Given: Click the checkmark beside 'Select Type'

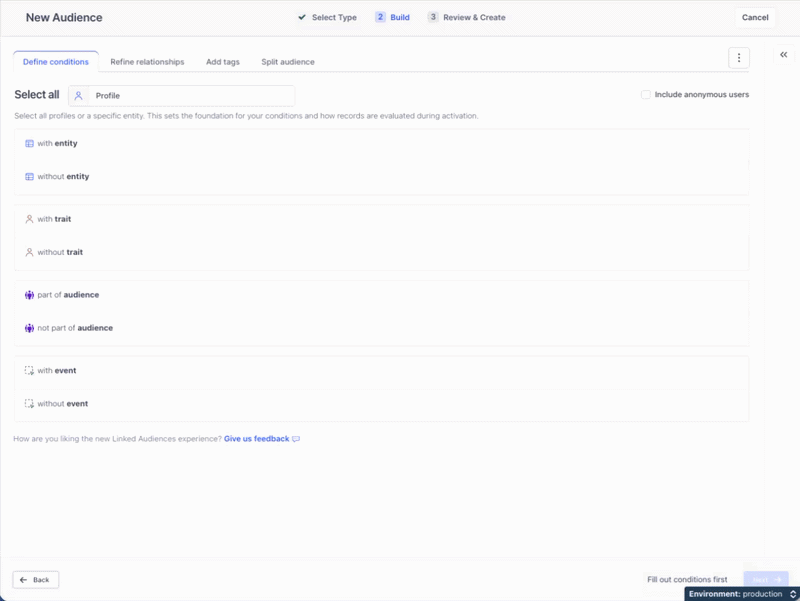Looking at the screenshot, I should [302, 17].
